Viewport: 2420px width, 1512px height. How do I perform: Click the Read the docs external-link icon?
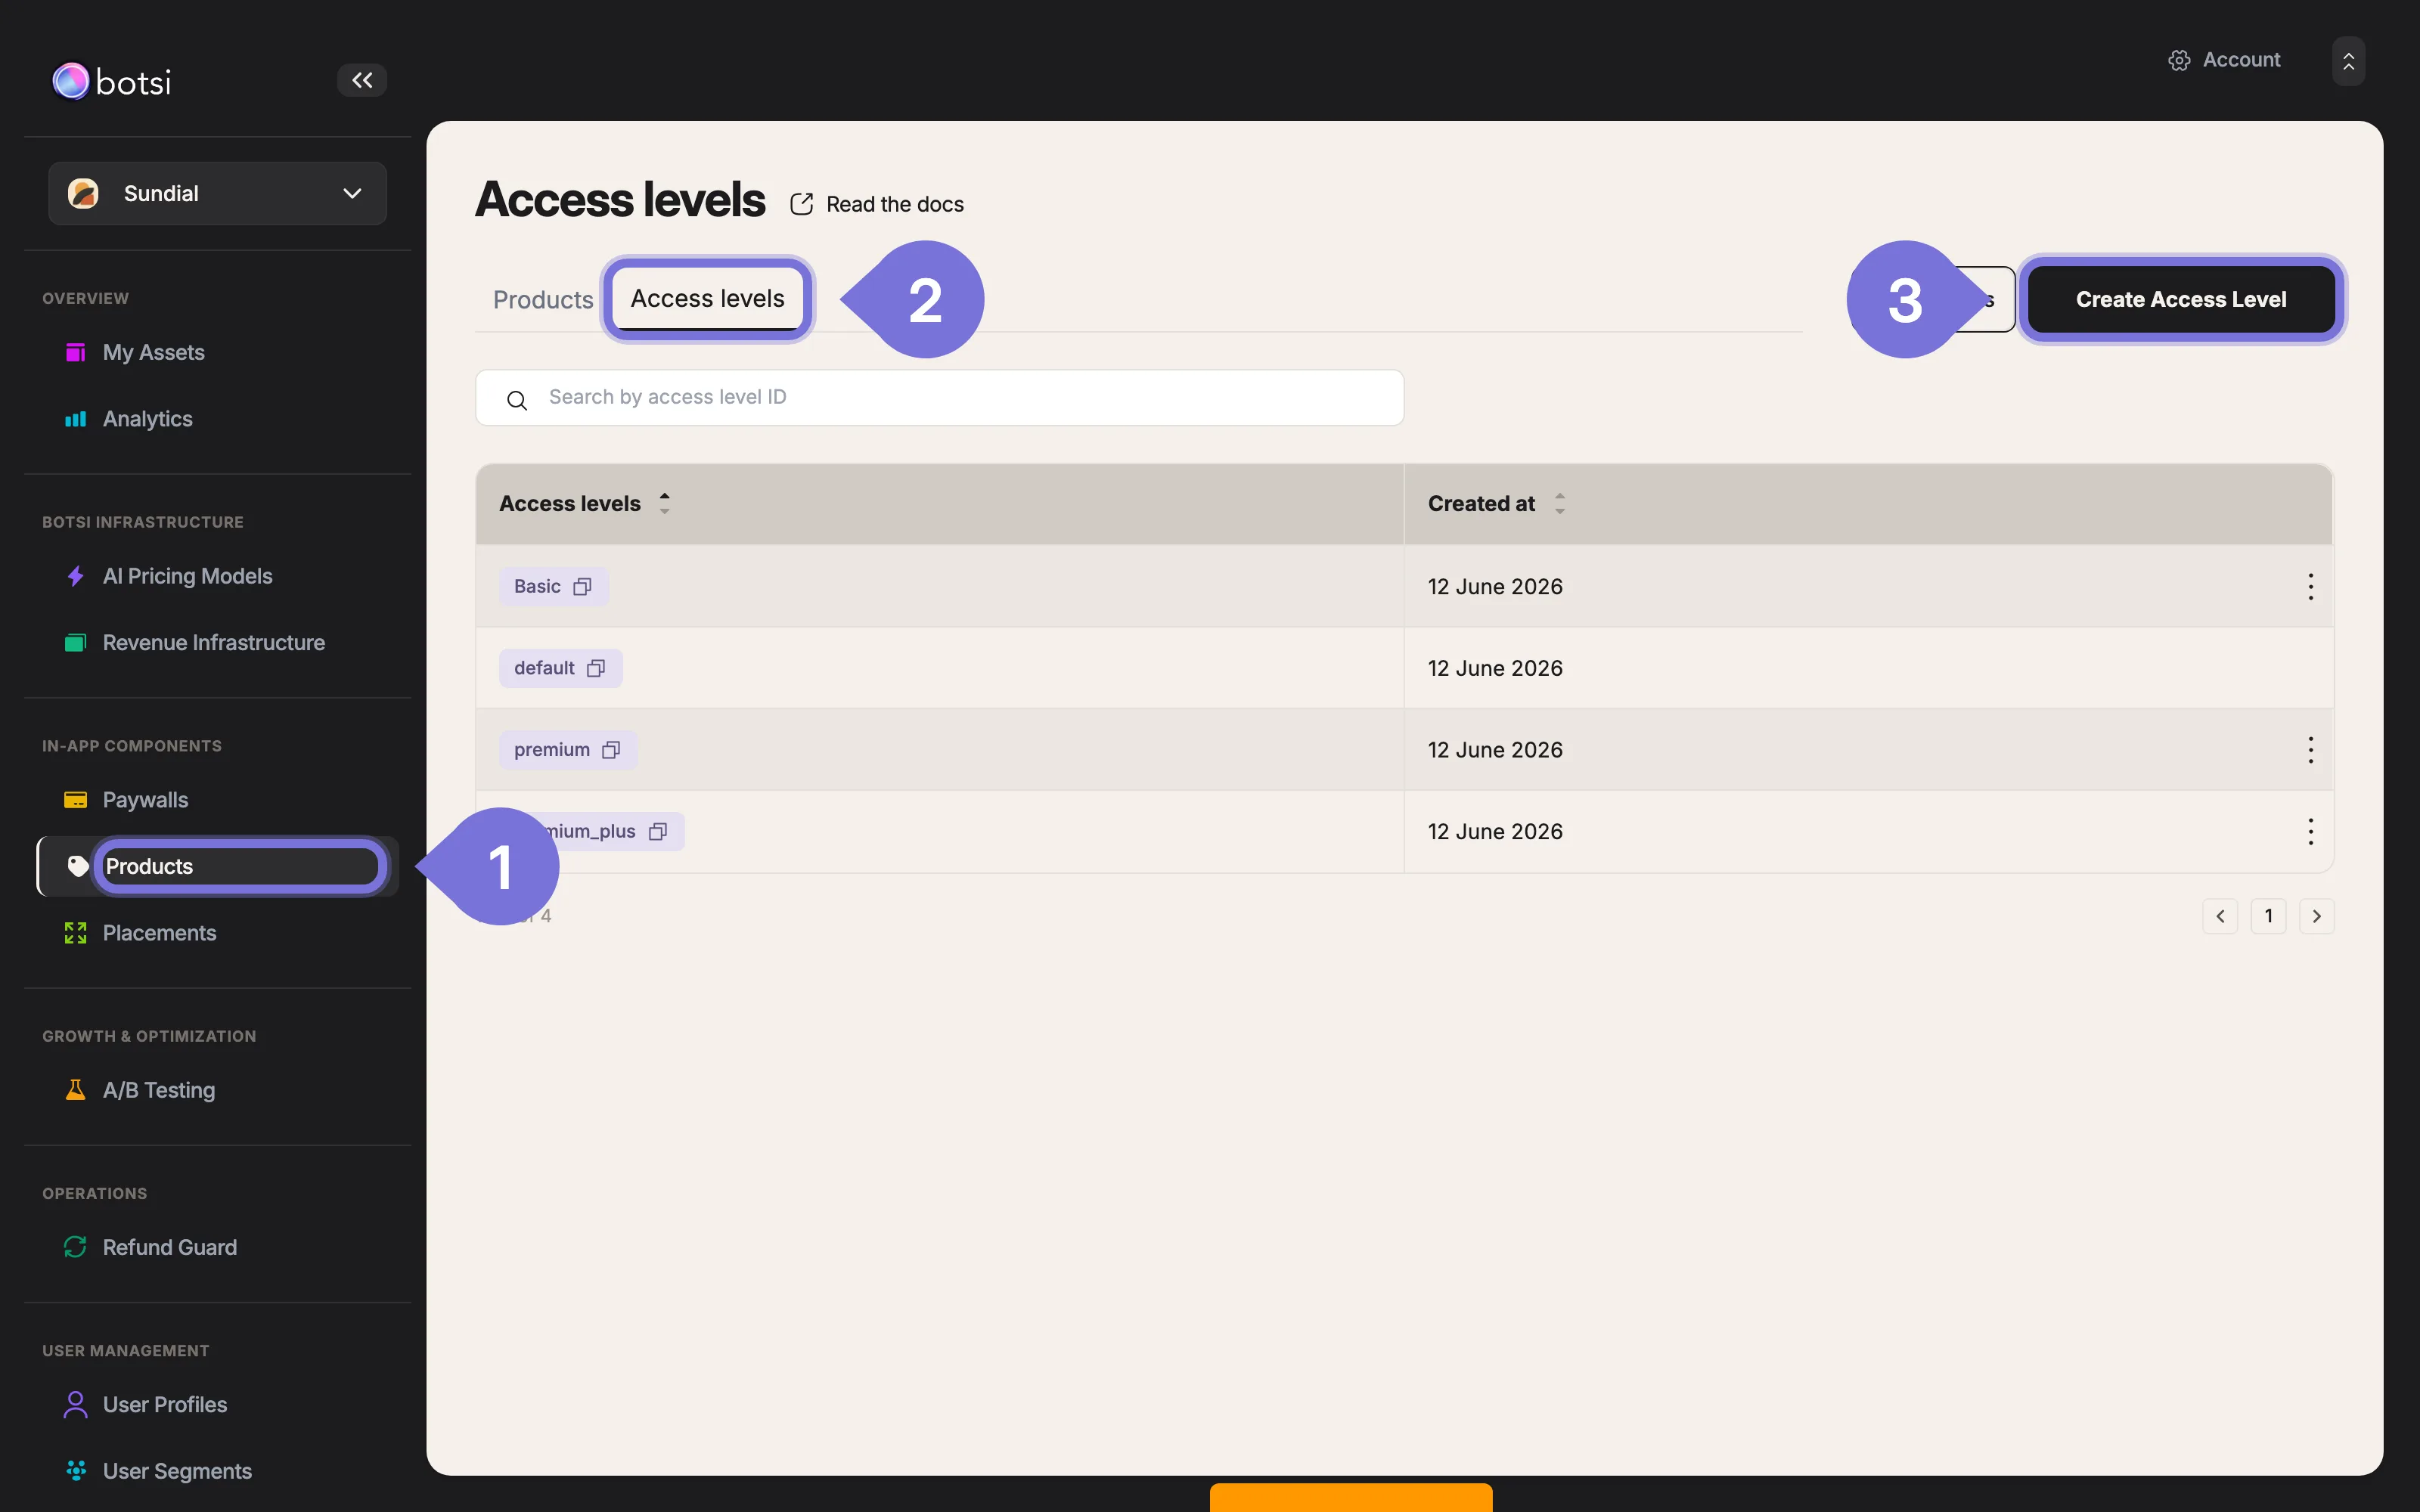(x=801, y=204)
